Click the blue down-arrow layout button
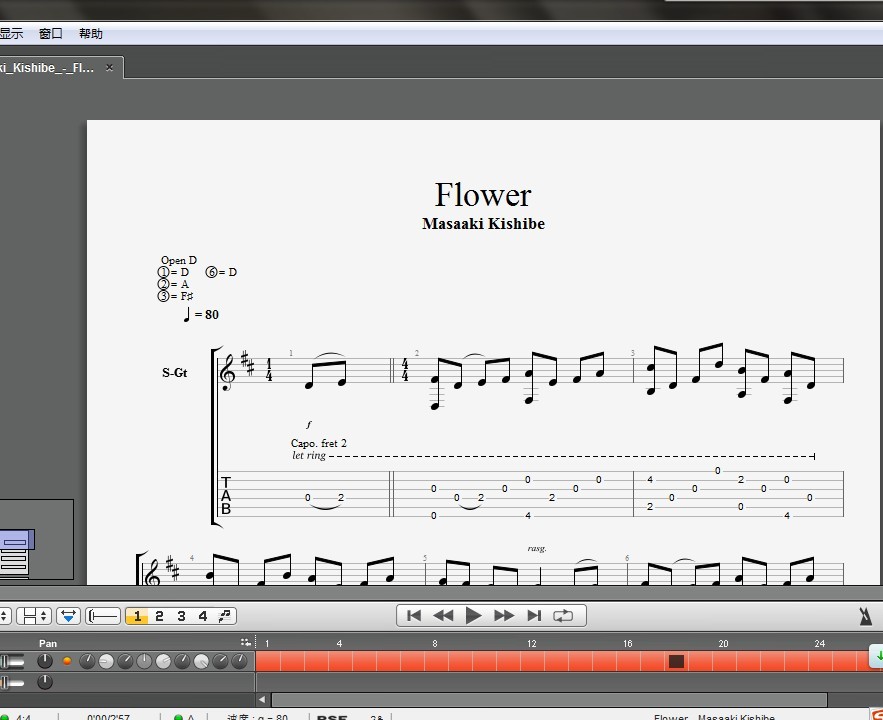This screenshot has height=720, width=883. (69, 616)
